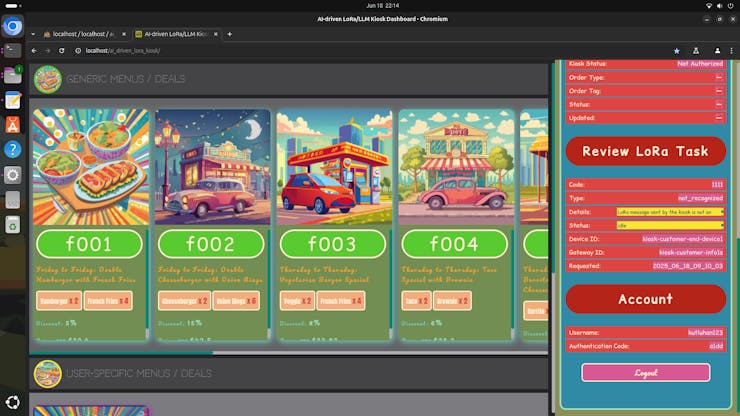Switch to the localhost / localhost tab
Screen dimensions: 740x416
tap(82, 34)
